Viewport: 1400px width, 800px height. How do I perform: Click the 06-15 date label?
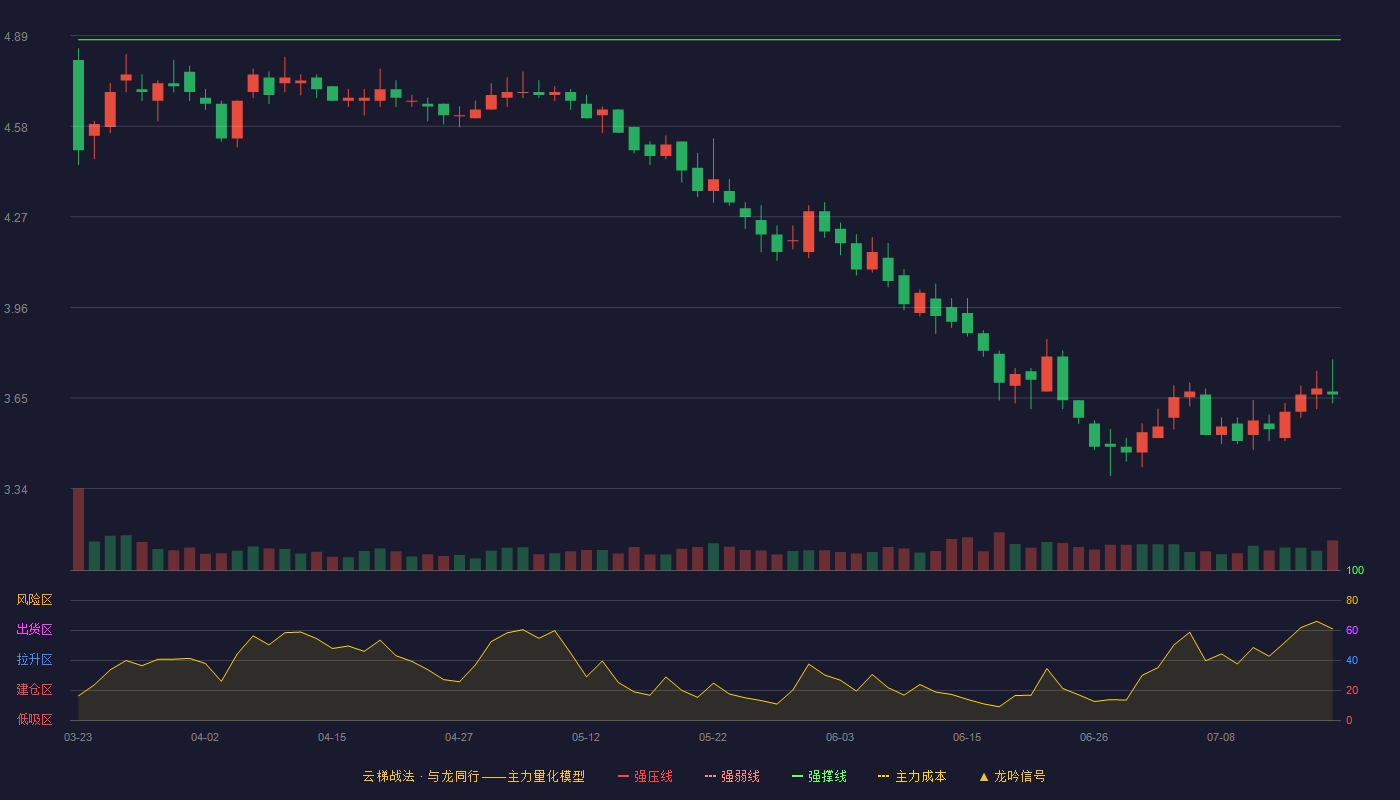pyautogui.click(x=967, y=737)
